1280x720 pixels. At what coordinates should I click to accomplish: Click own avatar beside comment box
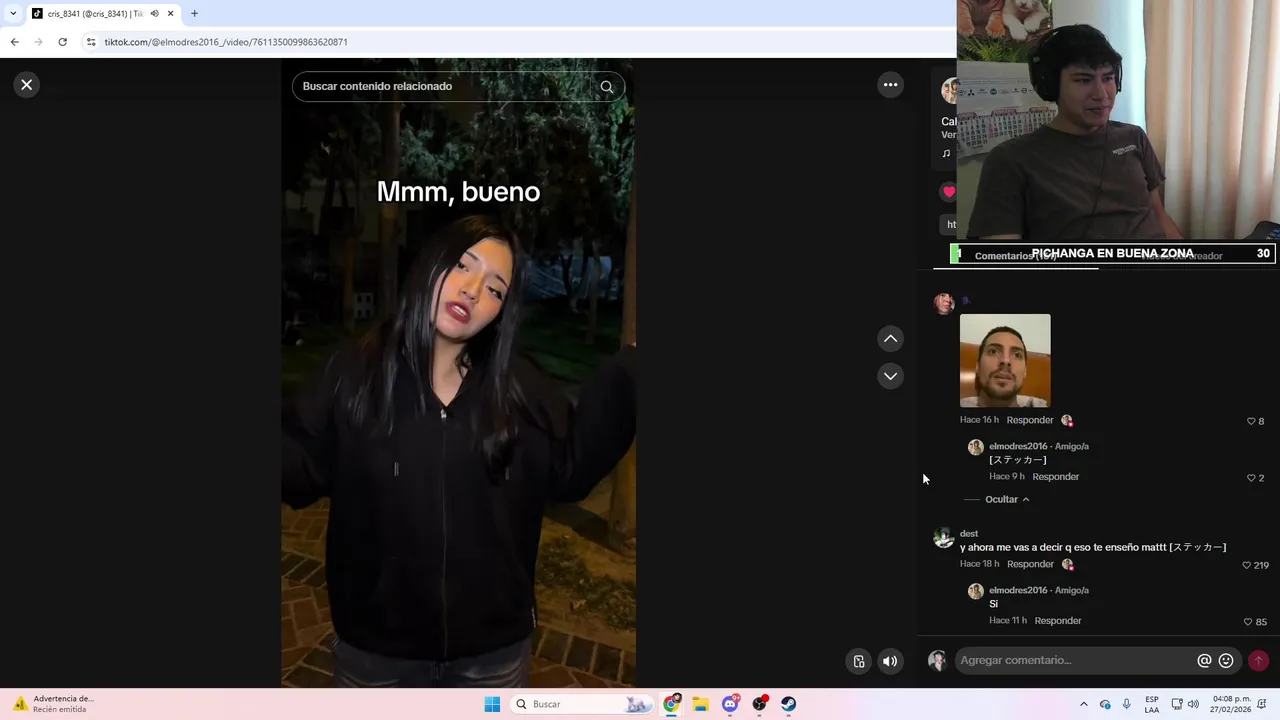pyautogui.click(x=937, y=660)
